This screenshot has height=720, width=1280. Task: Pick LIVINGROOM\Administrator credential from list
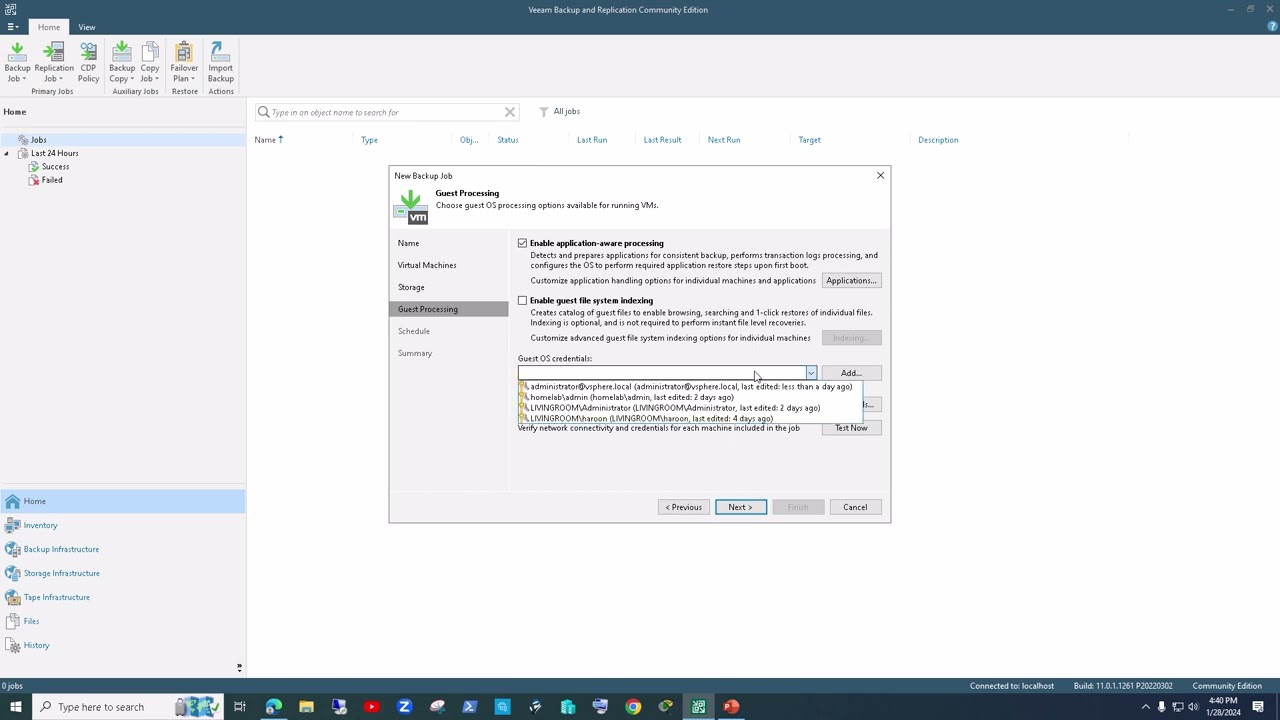689,408
